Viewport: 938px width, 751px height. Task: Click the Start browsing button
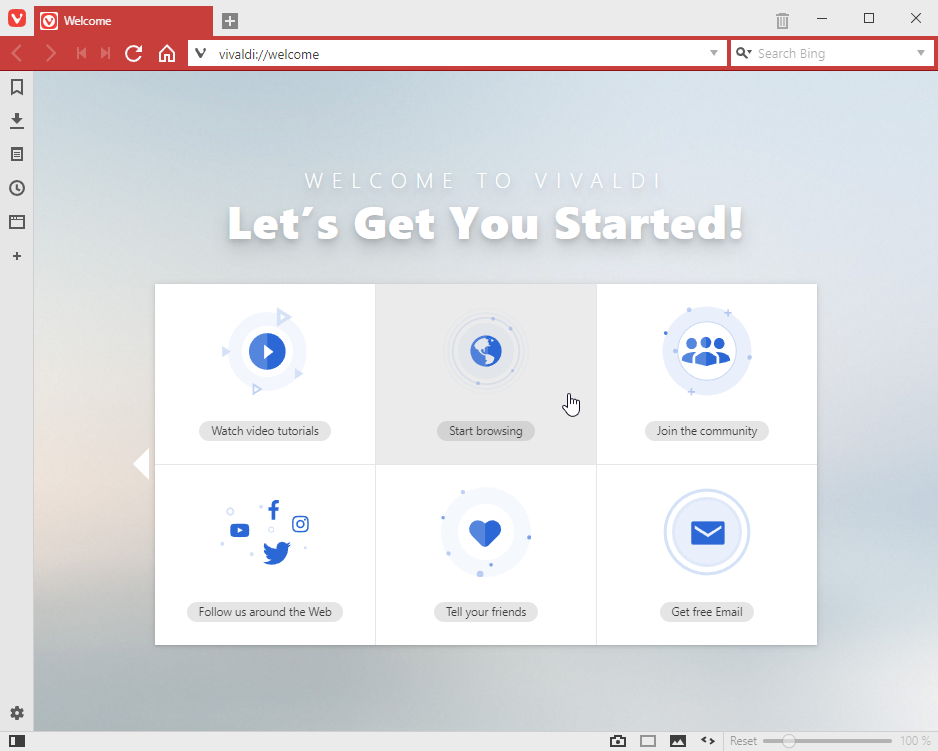pyautogui.click(x=486, y=431)
